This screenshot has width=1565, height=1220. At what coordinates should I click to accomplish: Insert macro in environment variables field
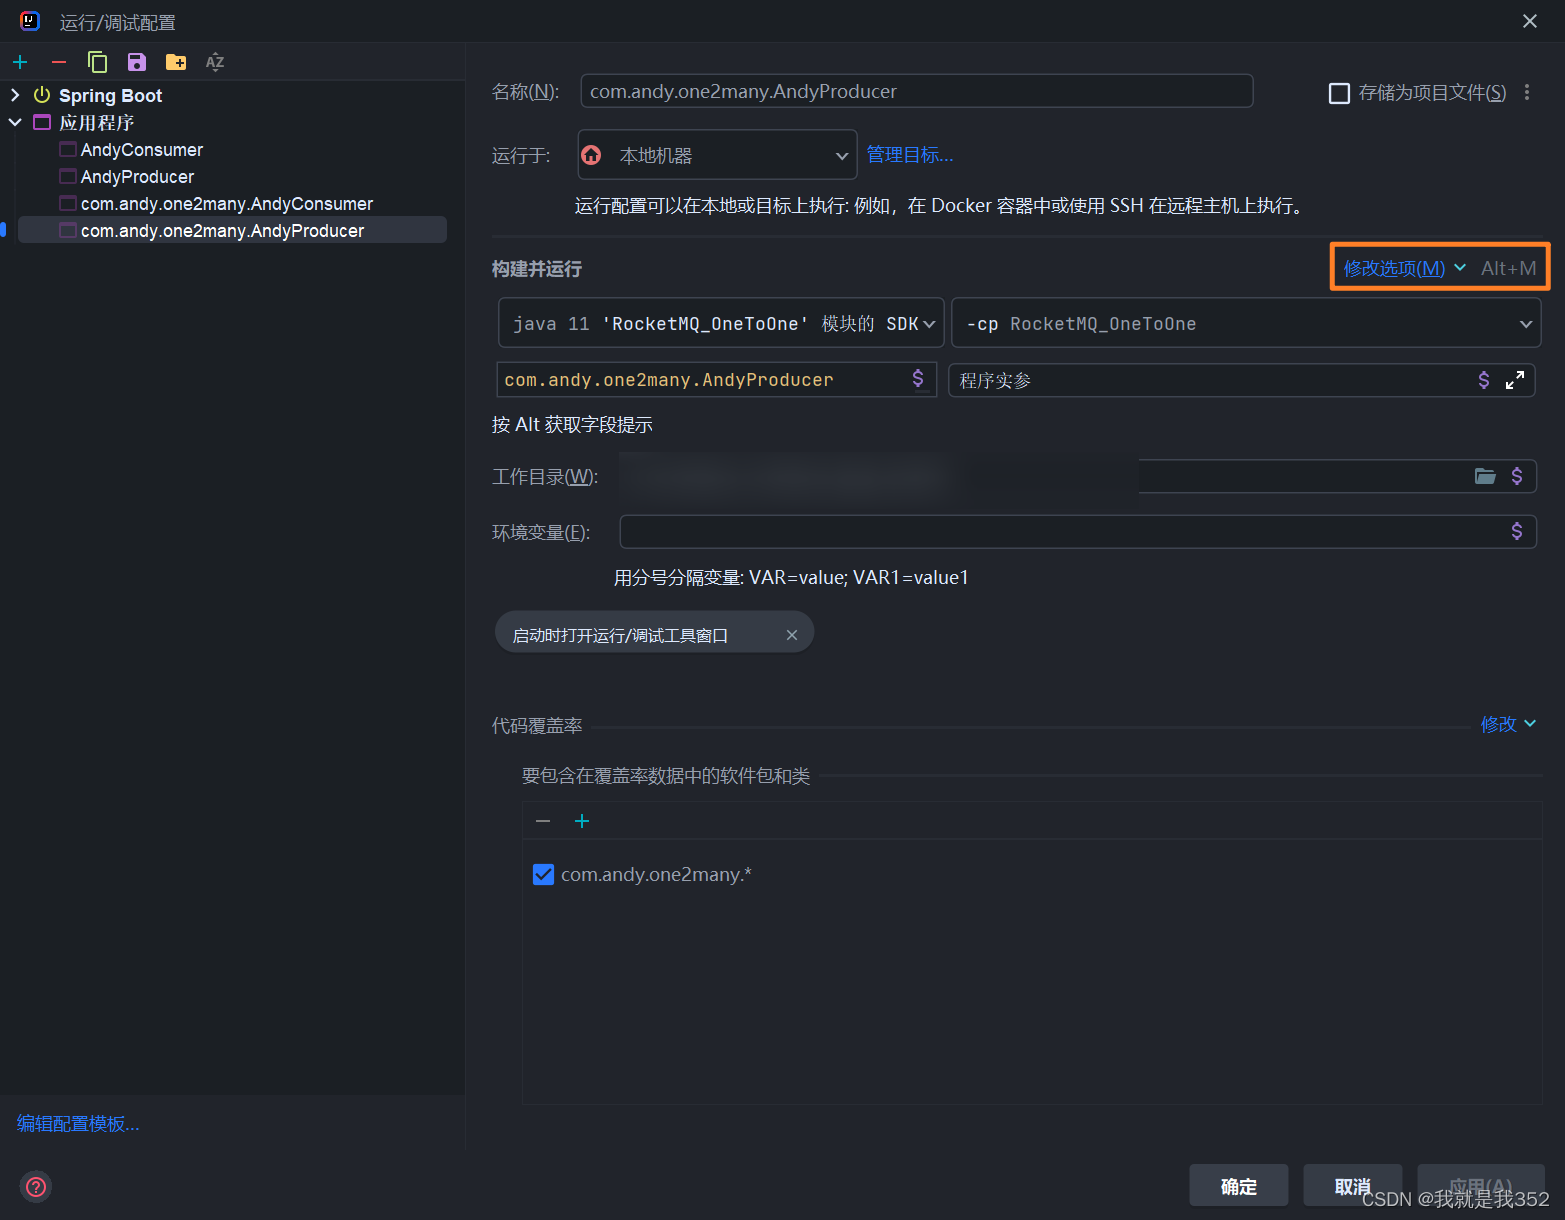[x=1517, y=531]
